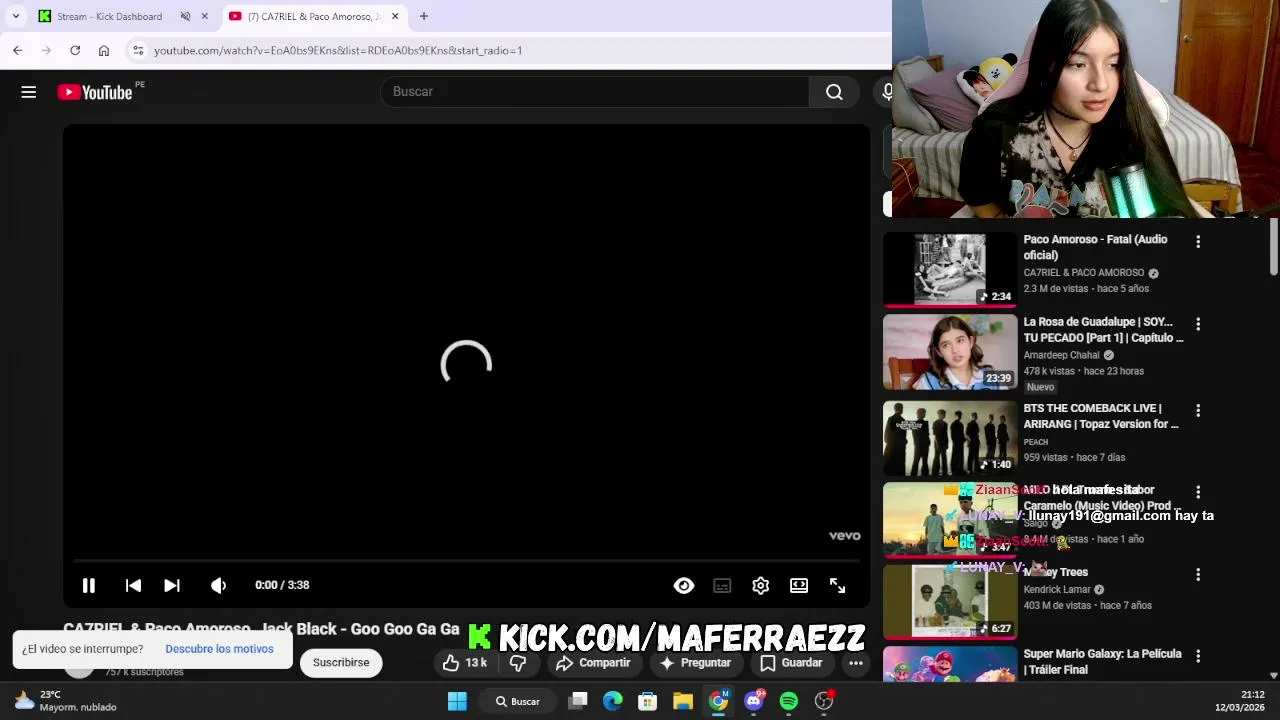Launch Microsoft Edge from taskbar
Screen dimensions: 1280x720
(613, 702)
